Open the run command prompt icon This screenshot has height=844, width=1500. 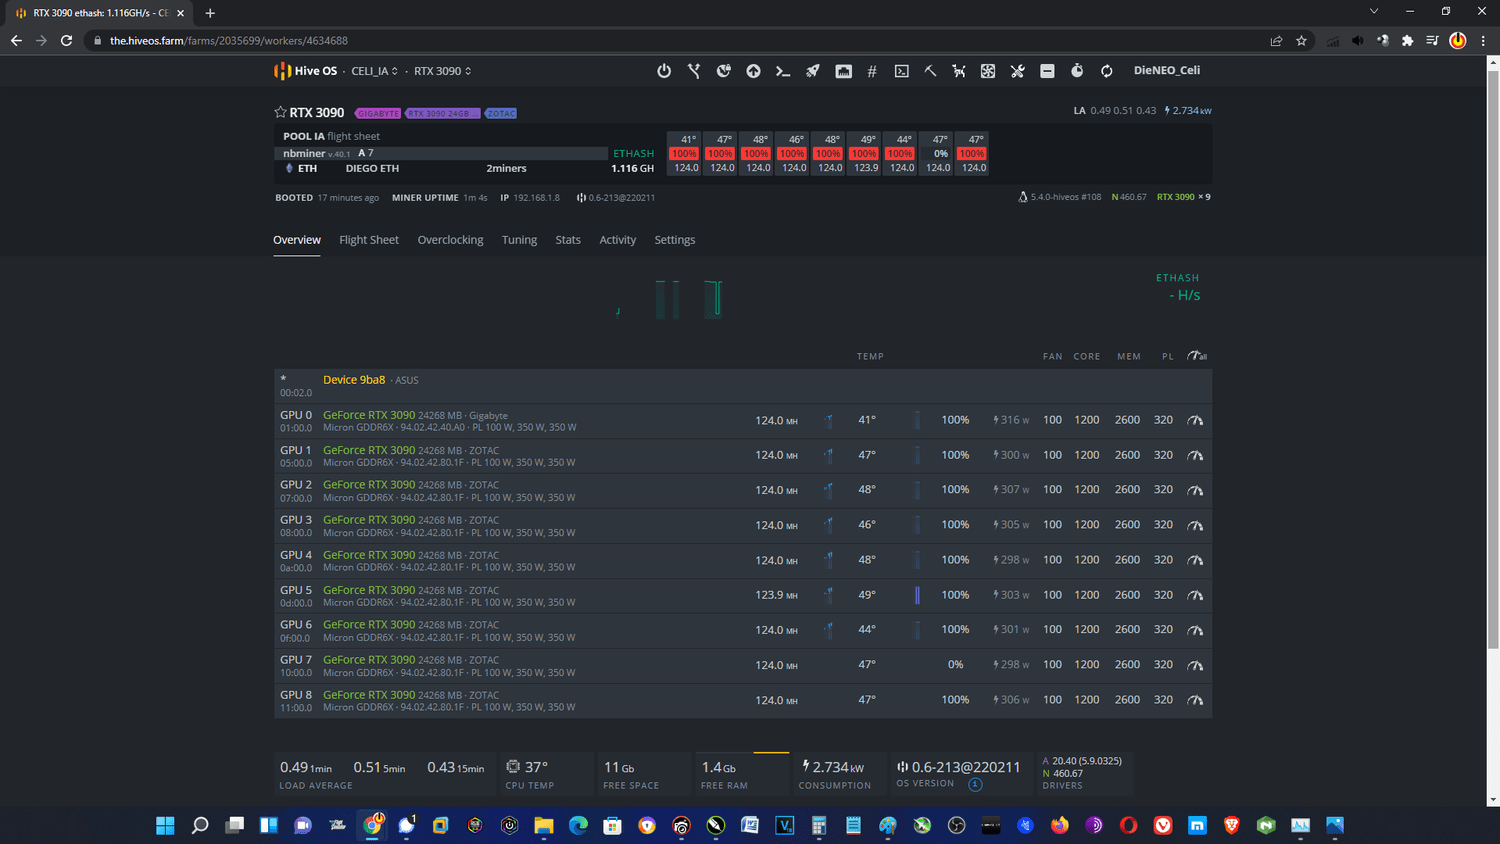(783, 71)
